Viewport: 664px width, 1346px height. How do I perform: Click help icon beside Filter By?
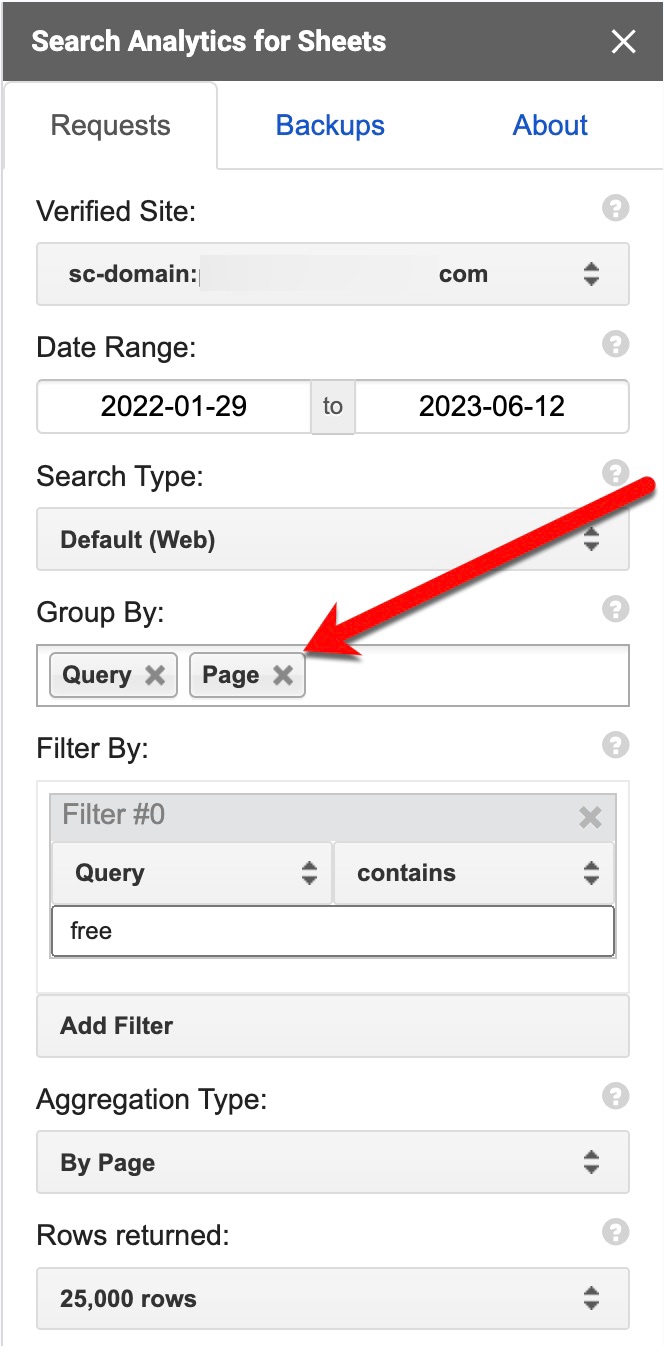coord(616,745)
